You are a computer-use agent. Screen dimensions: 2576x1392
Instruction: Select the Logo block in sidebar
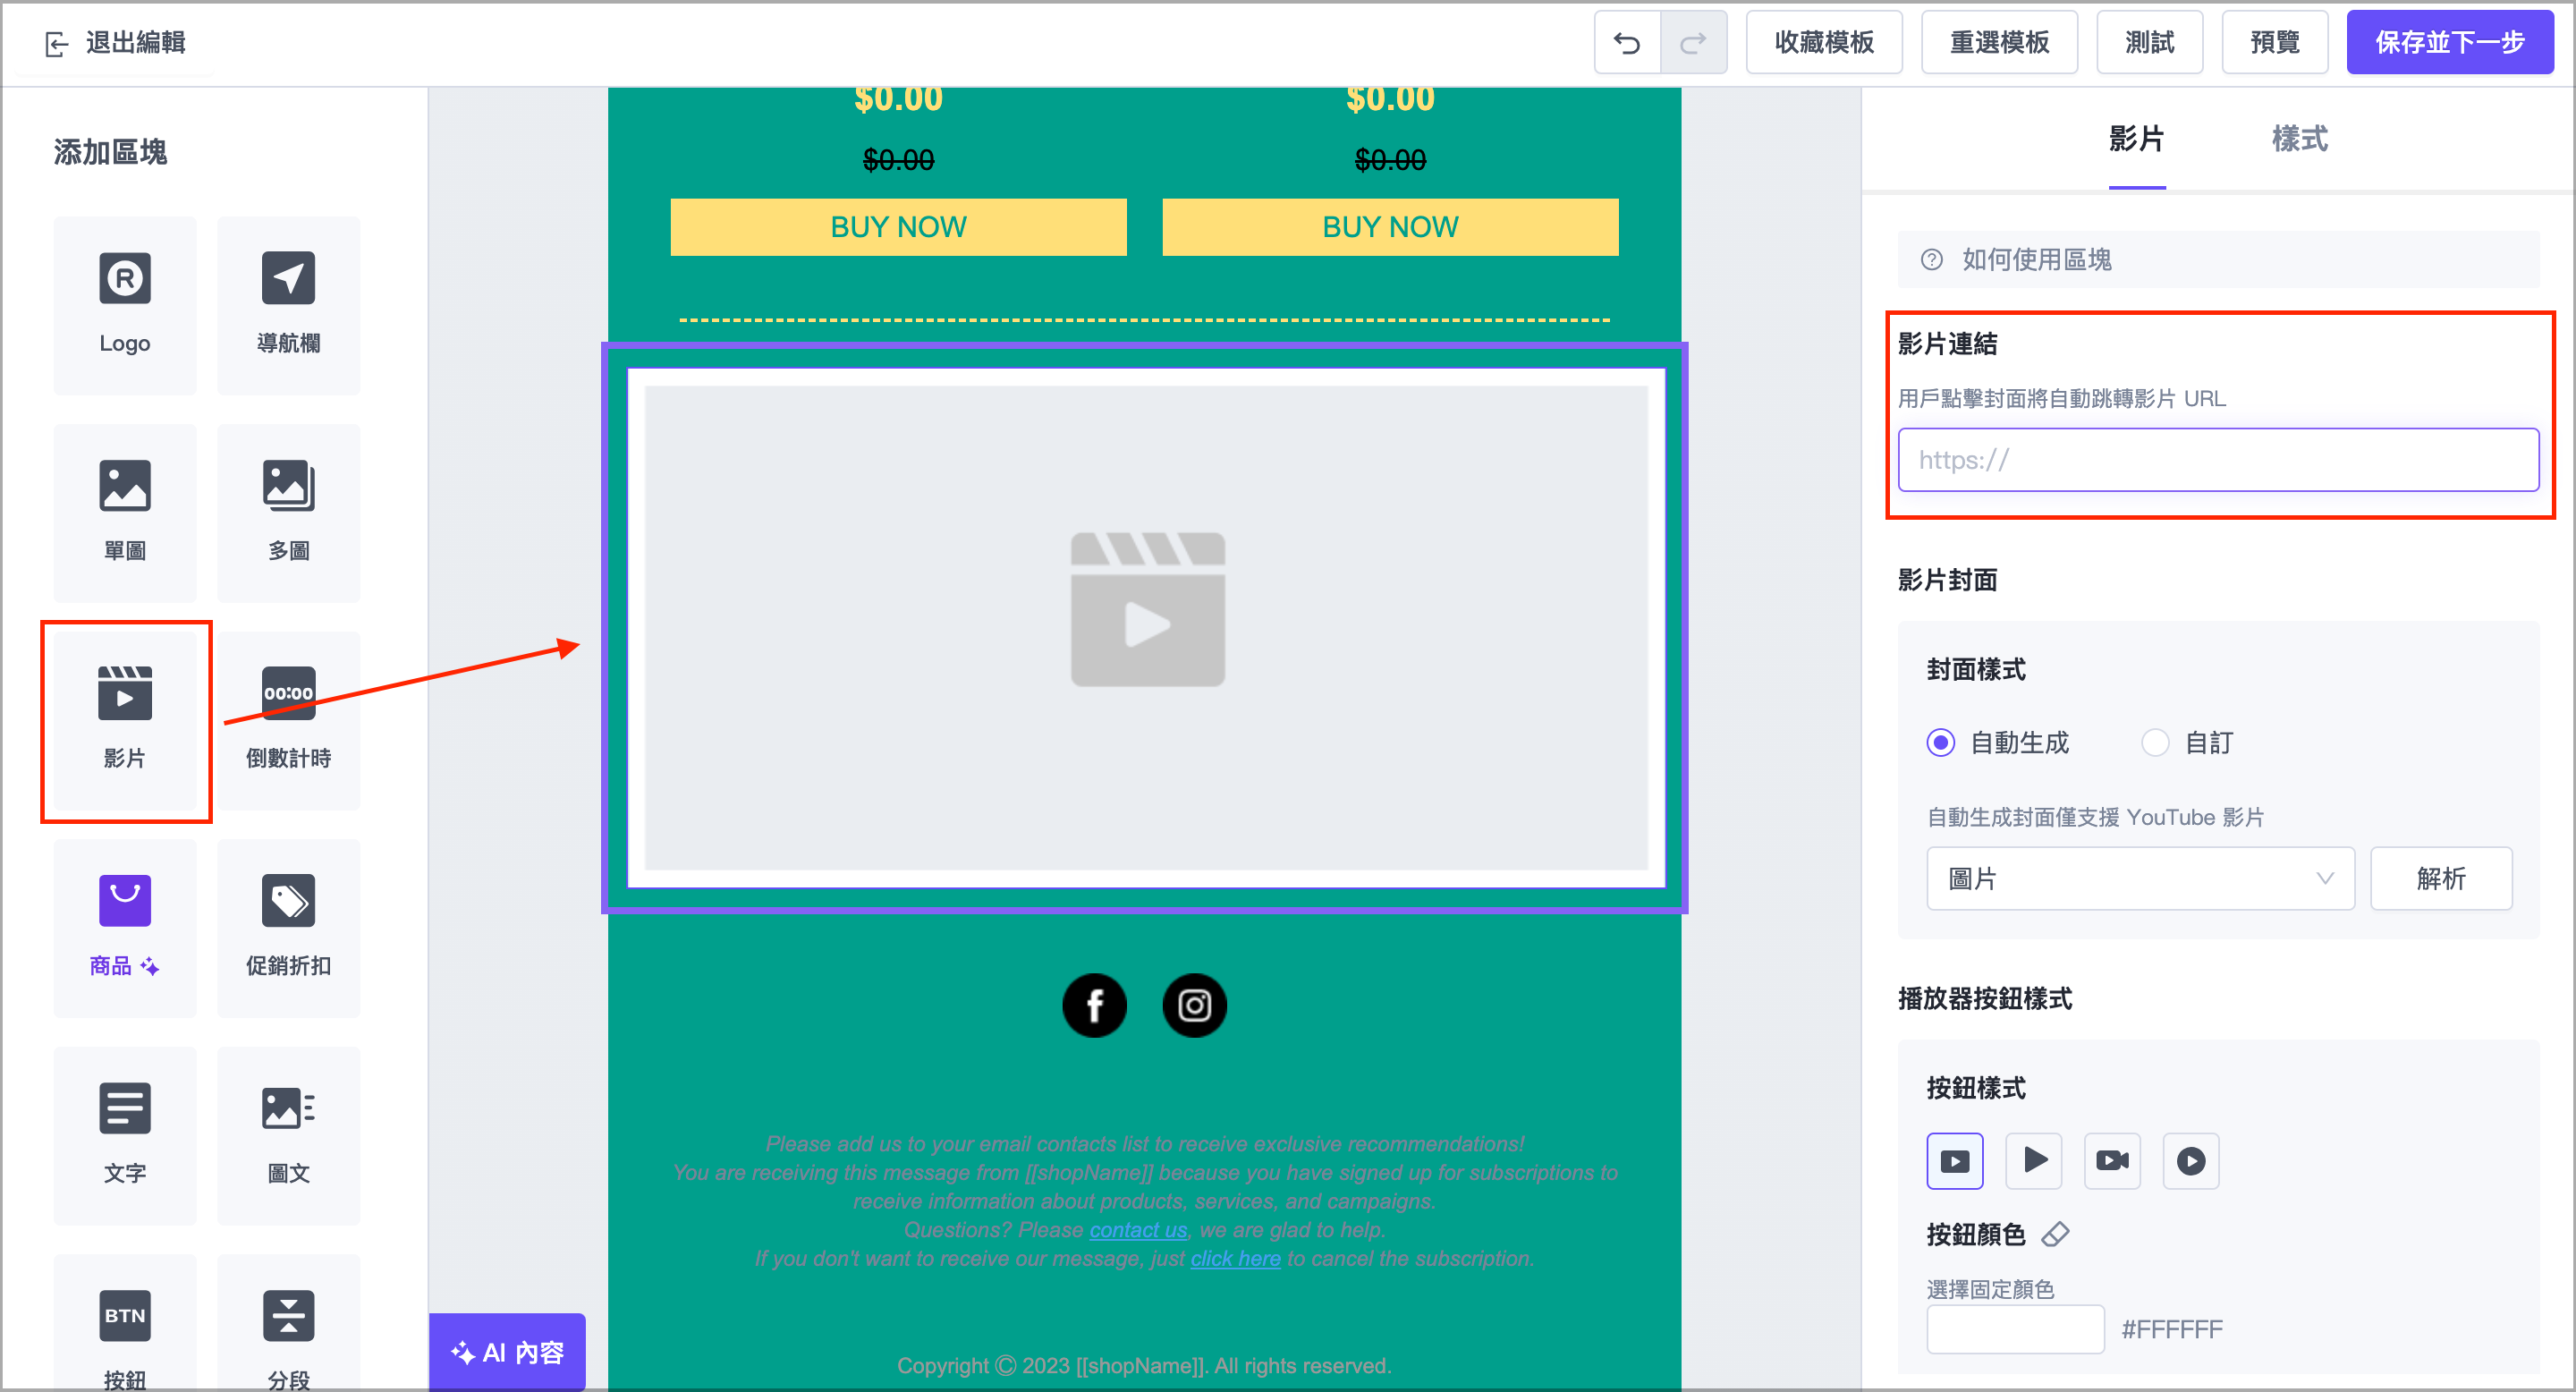click(x=124, y=305)
